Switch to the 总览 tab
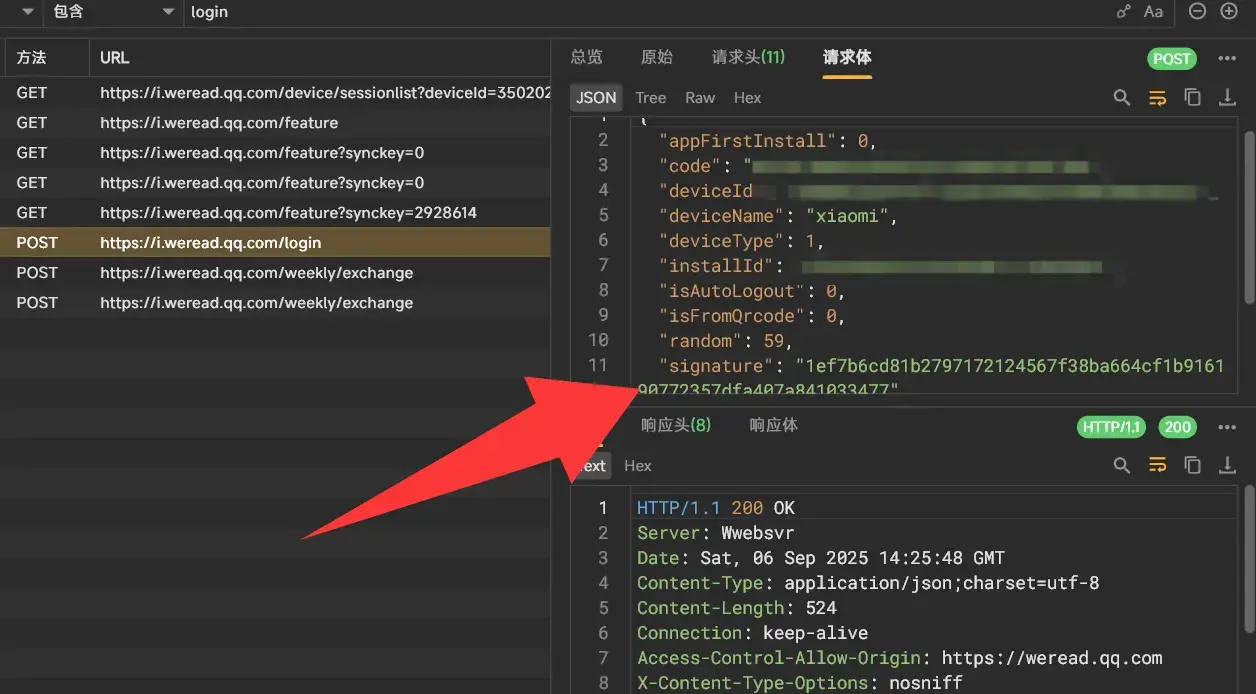 click(586, 57)
